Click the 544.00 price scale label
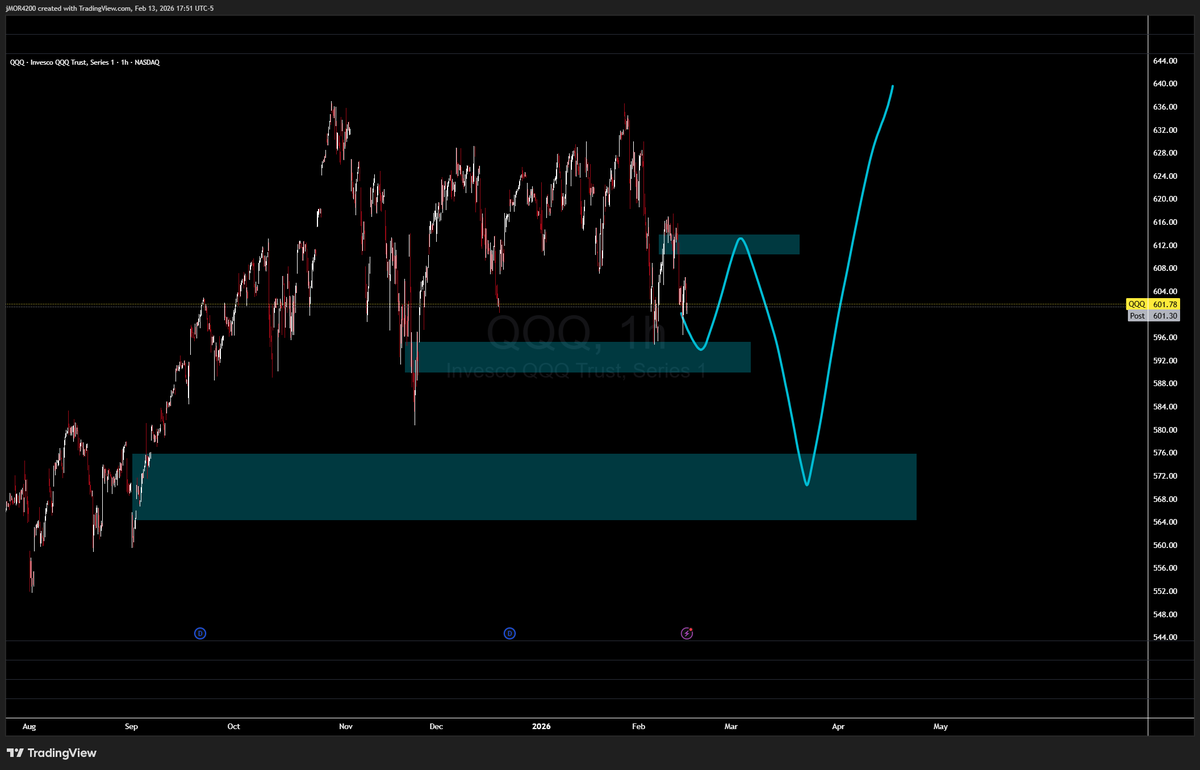 [1166, 637]
